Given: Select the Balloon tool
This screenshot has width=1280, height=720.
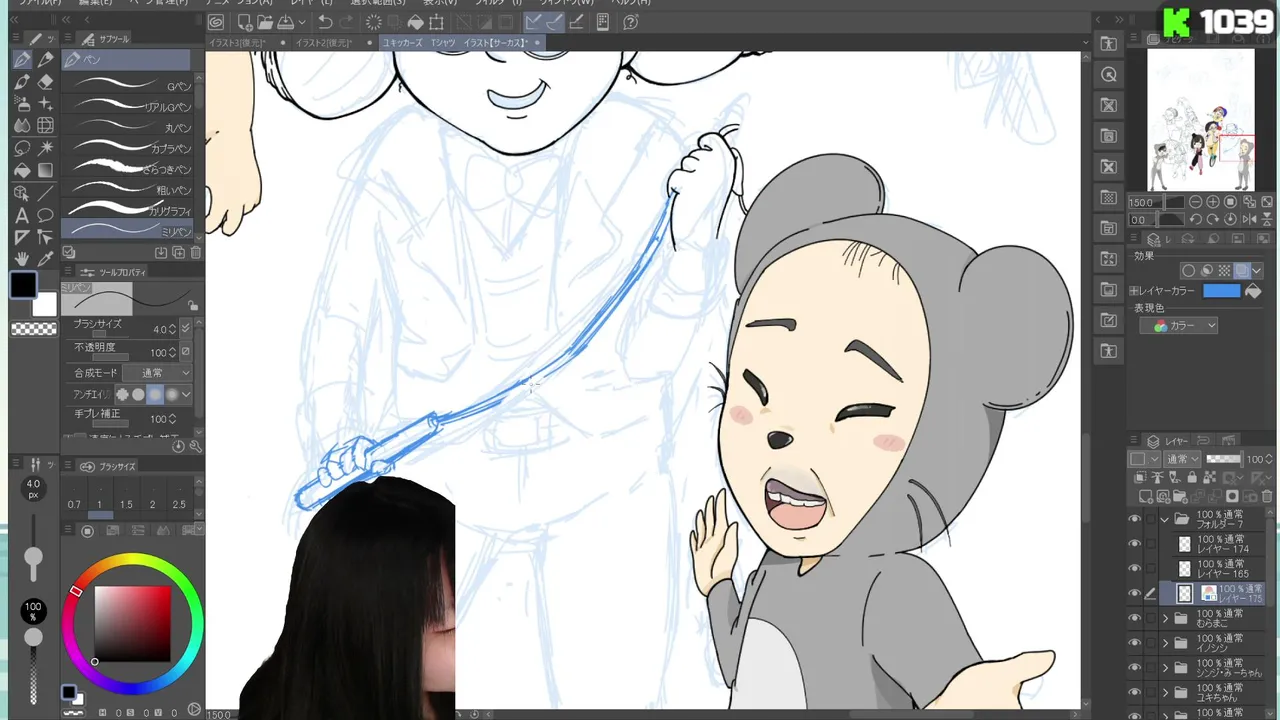Looking at the screenshot, I should point(45,215).
